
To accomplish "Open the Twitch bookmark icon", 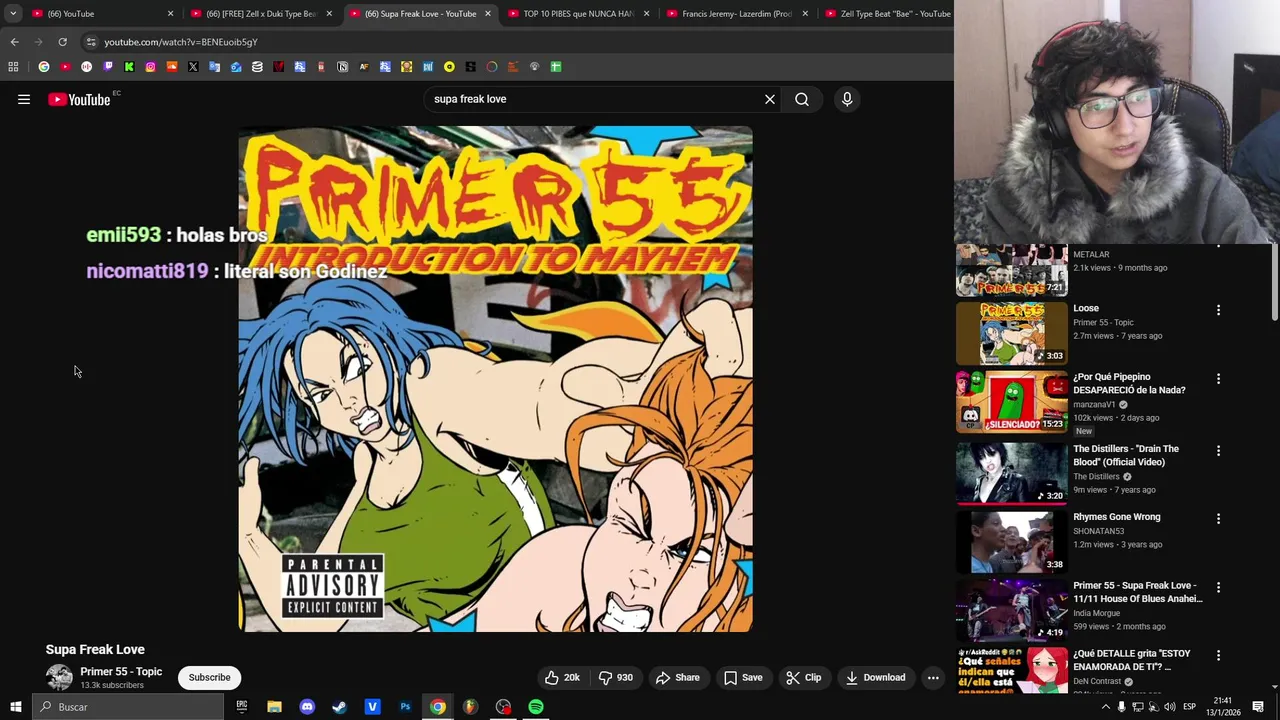I will click(x=108, y=67).
